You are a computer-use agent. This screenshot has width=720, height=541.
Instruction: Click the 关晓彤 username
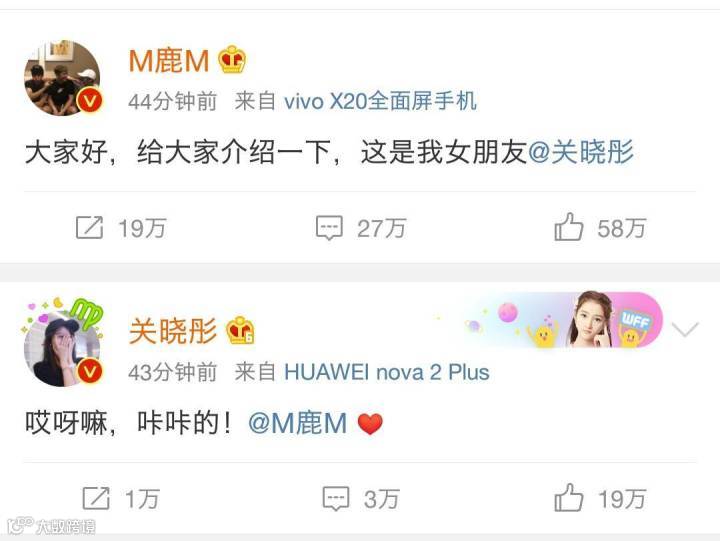point(173,331)
